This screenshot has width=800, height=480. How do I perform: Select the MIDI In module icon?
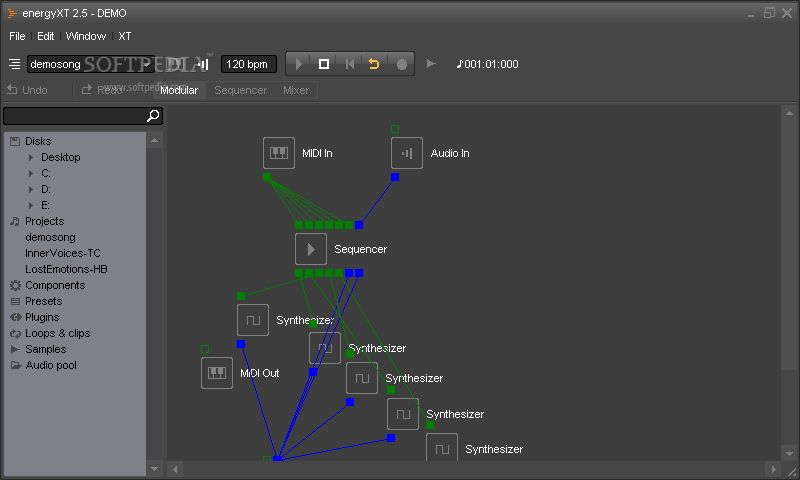(x=279, y=153)
